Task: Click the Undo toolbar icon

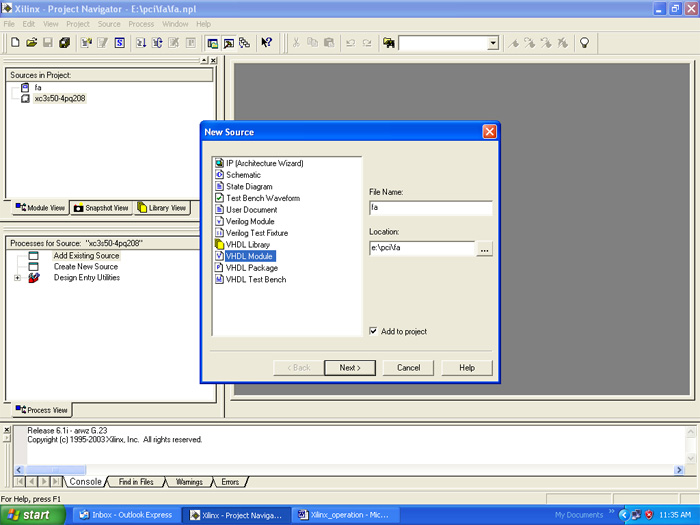Action: click(350, 43)
